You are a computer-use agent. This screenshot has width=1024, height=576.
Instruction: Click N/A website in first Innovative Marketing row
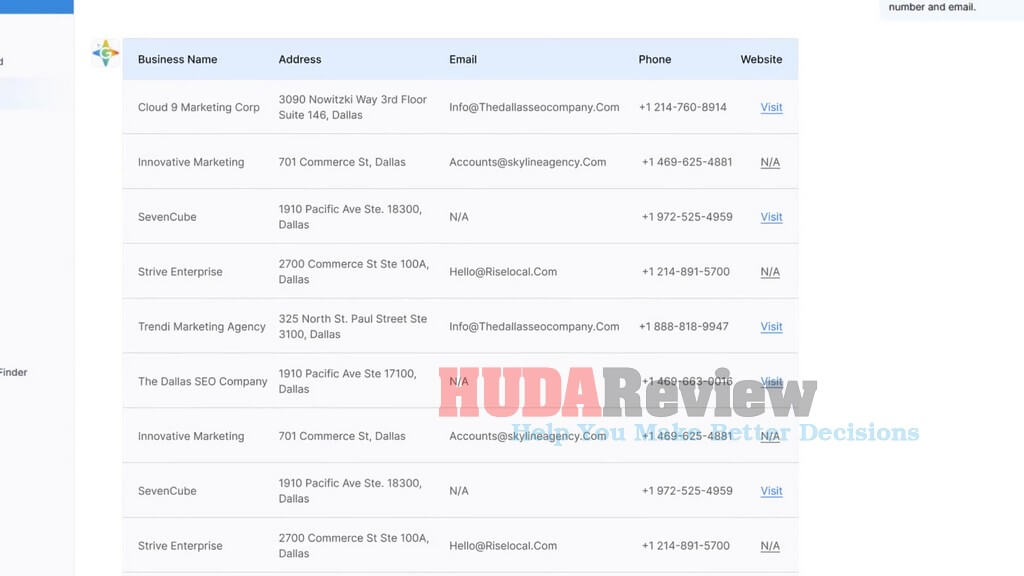[x=770, y=162]
